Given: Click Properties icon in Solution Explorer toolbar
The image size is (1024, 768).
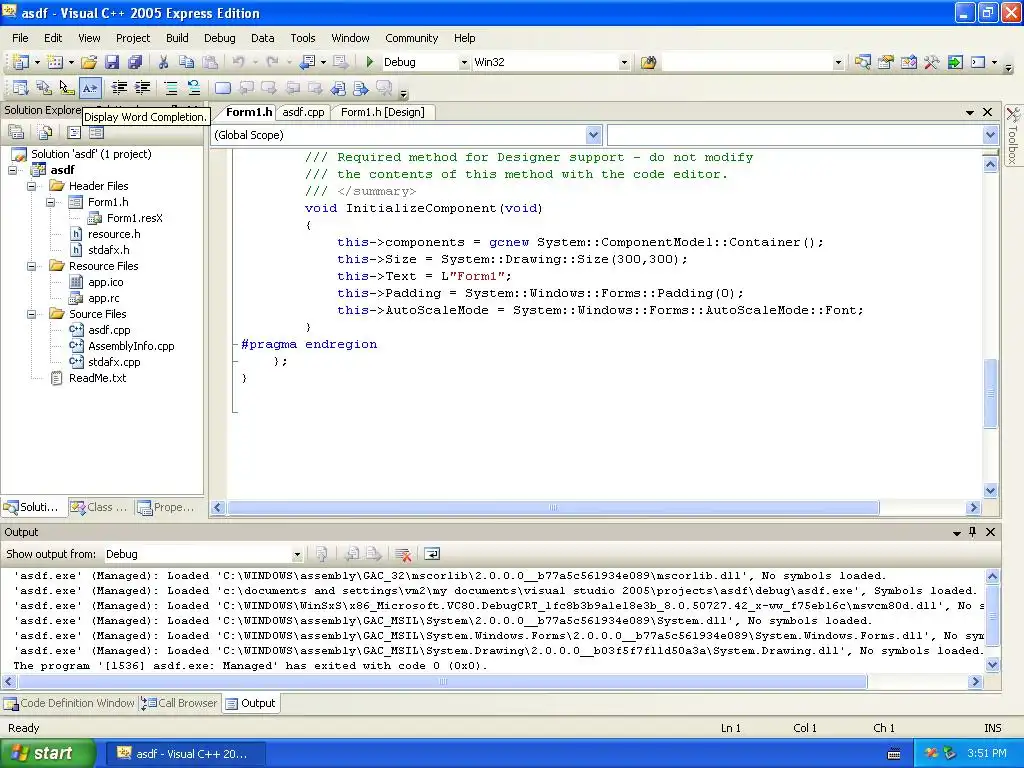Looking at the screenshot, I should coord(16,133).
